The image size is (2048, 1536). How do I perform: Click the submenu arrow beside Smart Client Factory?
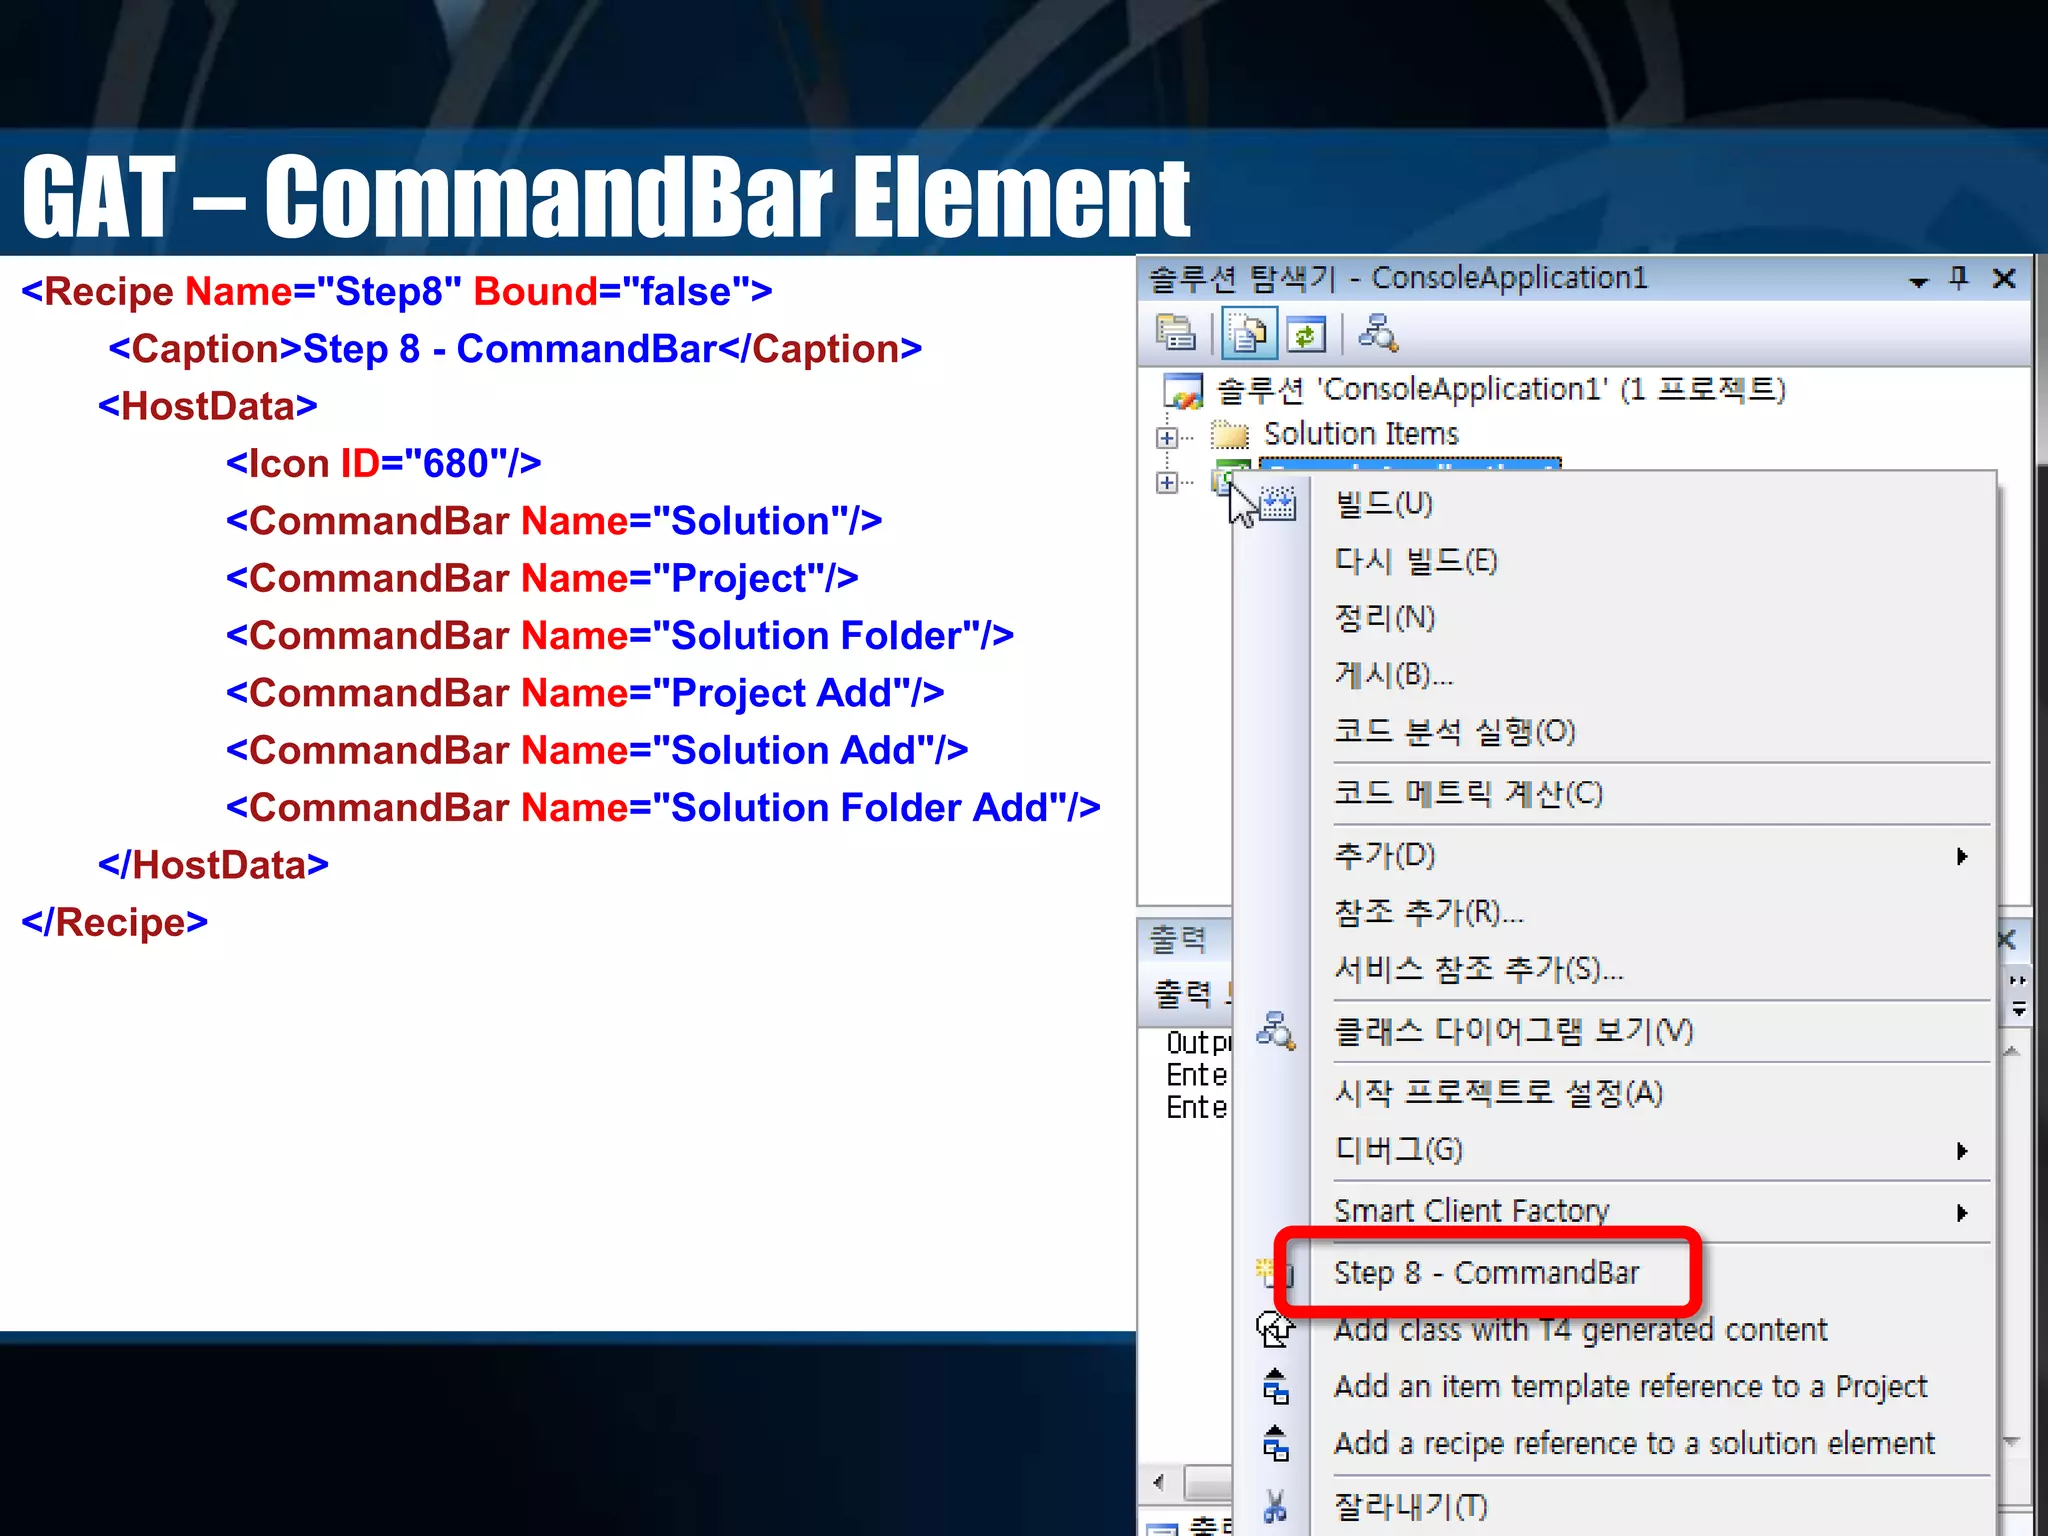click(x=1962, y=1213)
